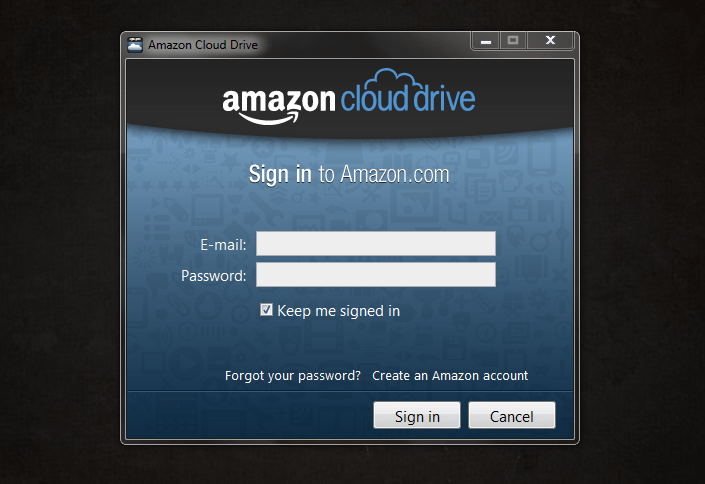This screenshot has width=705, height=484.
Task: Click the Password field label
Action: (214, 276)
